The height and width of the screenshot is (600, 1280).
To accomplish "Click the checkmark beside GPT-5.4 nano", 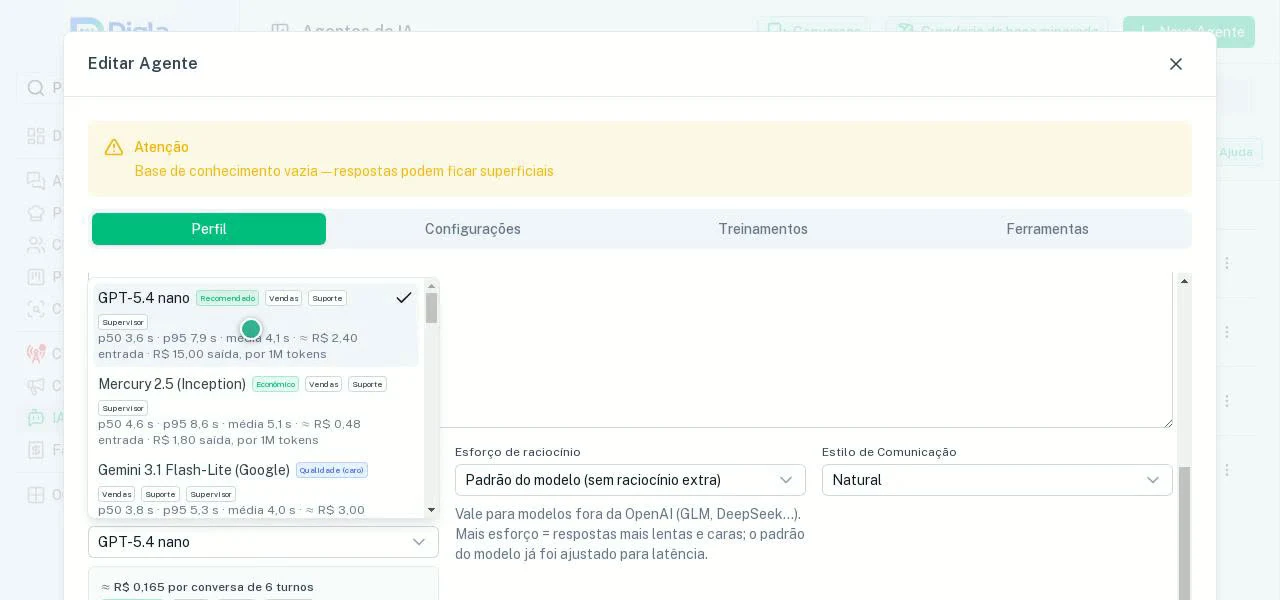I will coord(404,298).
